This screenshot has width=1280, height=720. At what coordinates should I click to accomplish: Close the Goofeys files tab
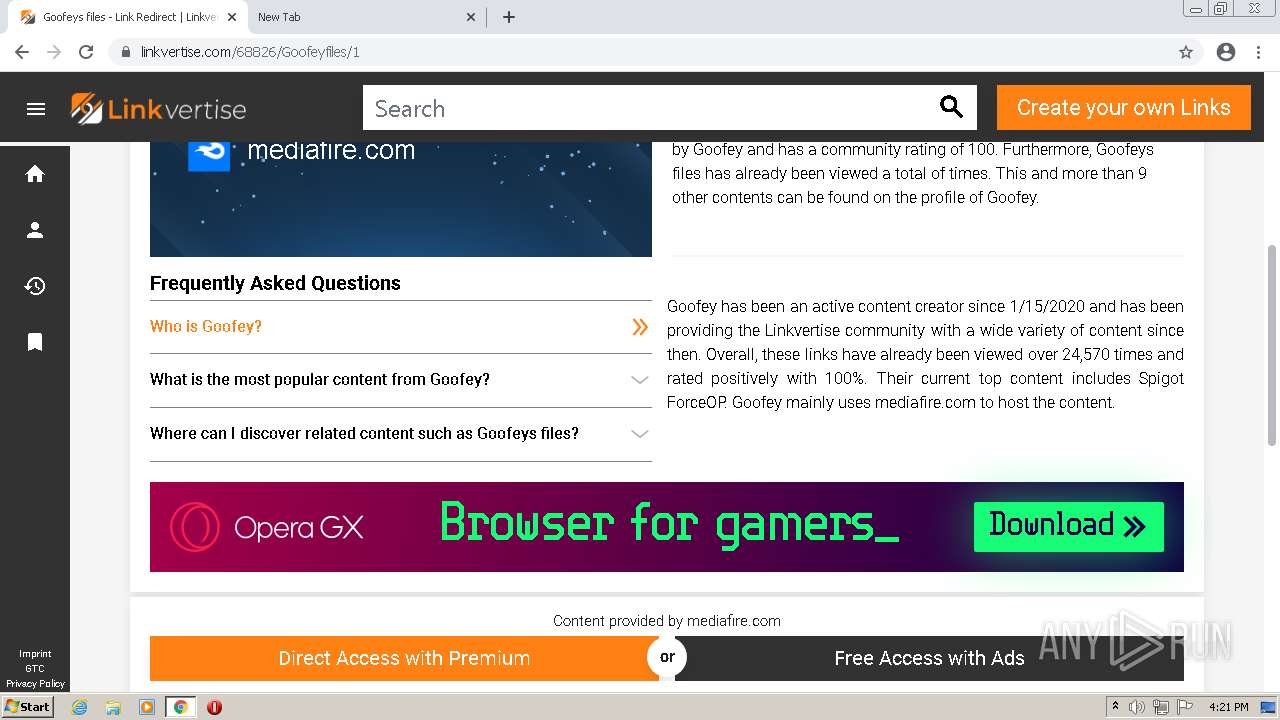[x=232, y=17]
